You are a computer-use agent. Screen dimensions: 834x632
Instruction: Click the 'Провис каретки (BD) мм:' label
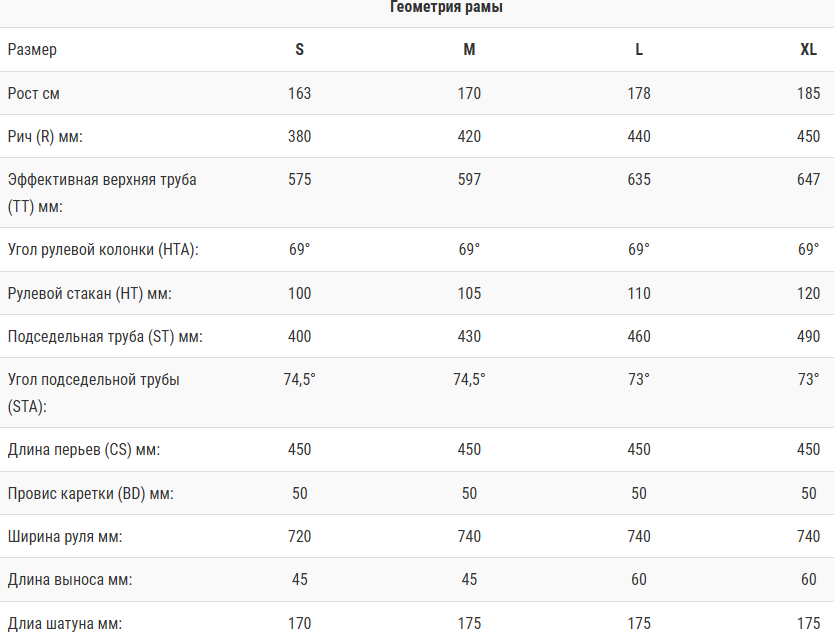pos(91,494)
